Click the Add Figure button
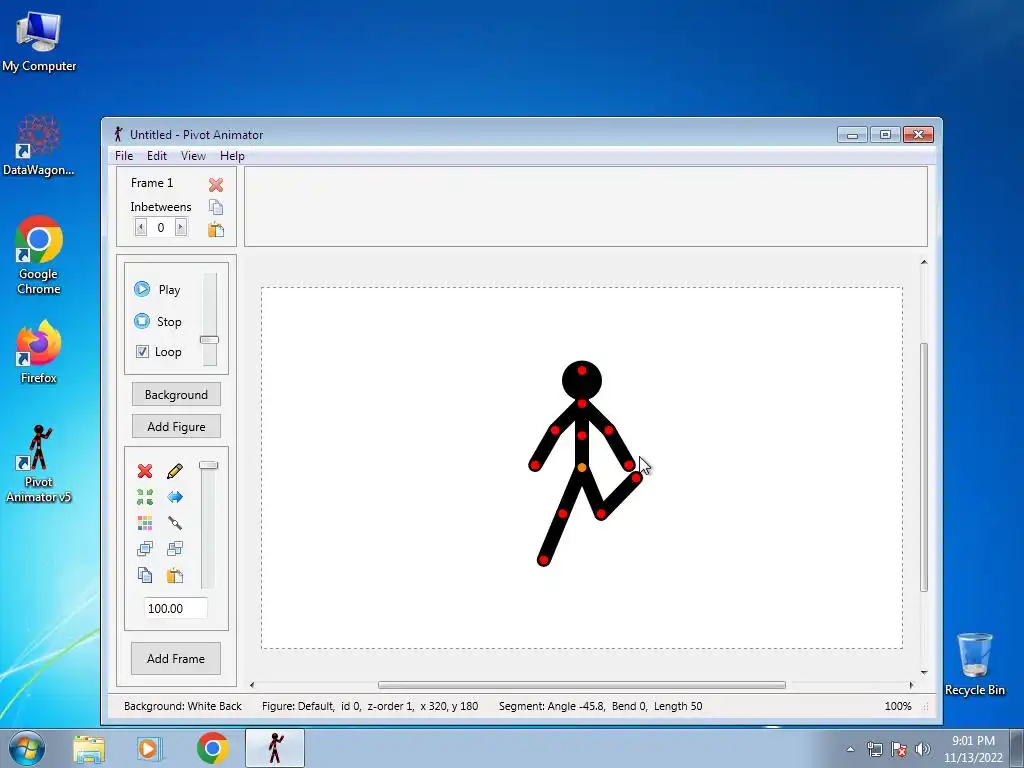Image resolution: width=1024 pixels, height=768 pixels. pyautogui.click(x=176, y=426)
